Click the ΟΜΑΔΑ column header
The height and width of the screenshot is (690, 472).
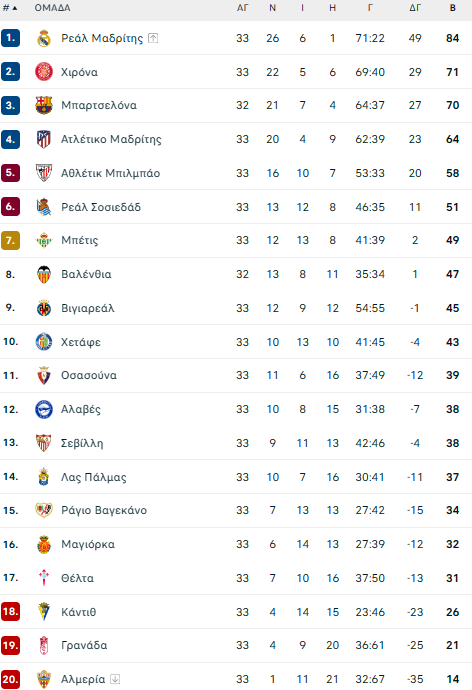(x=52, y=8)
